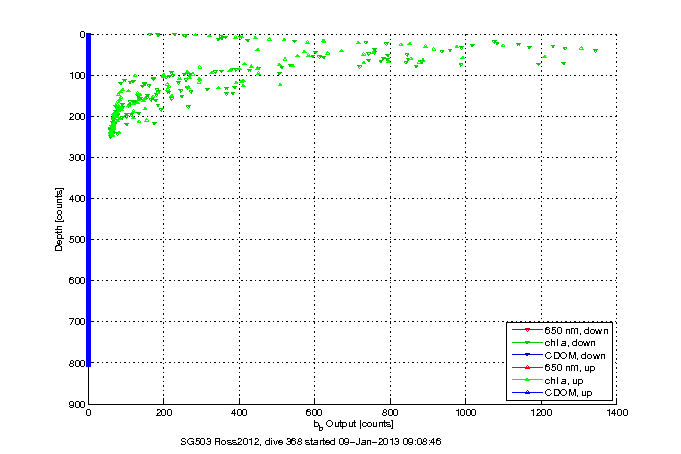Screen dimensions: 681x454
Task: Click y-axis tick label '700'
Action: [x=77, y=322]
